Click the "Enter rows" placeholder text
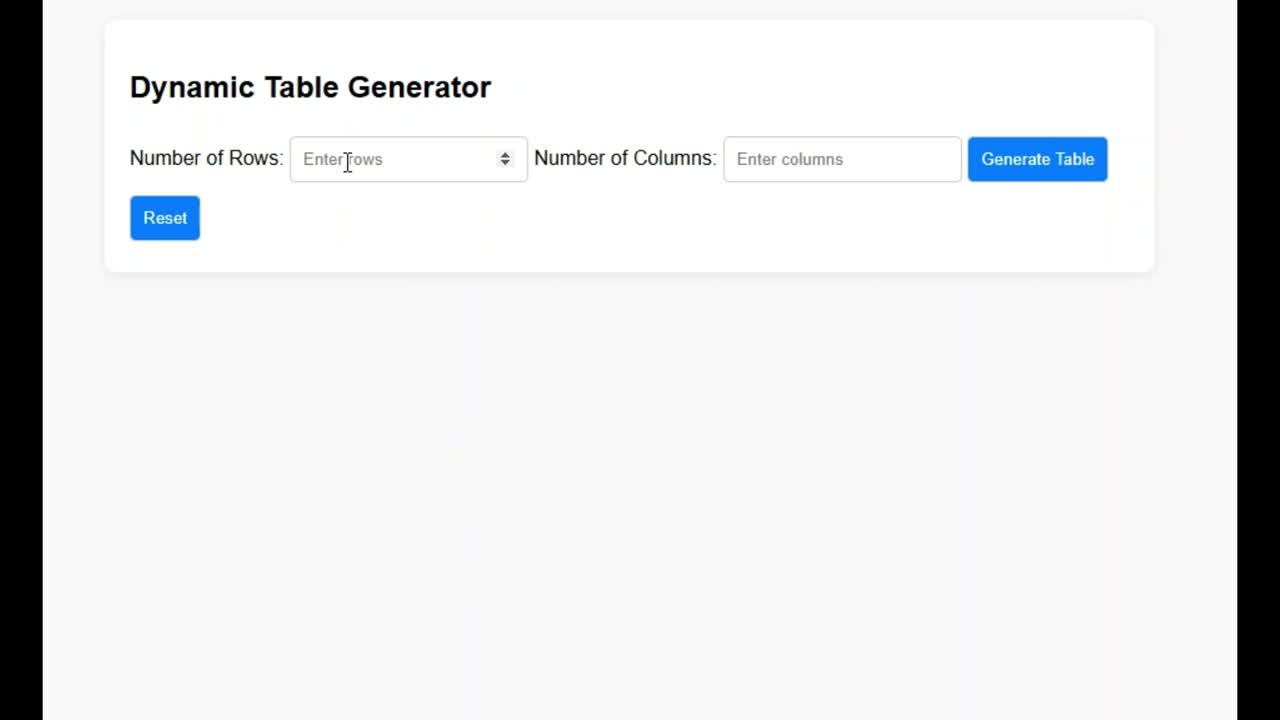This screenshot has width=1280, height=720. pos(343,159)
